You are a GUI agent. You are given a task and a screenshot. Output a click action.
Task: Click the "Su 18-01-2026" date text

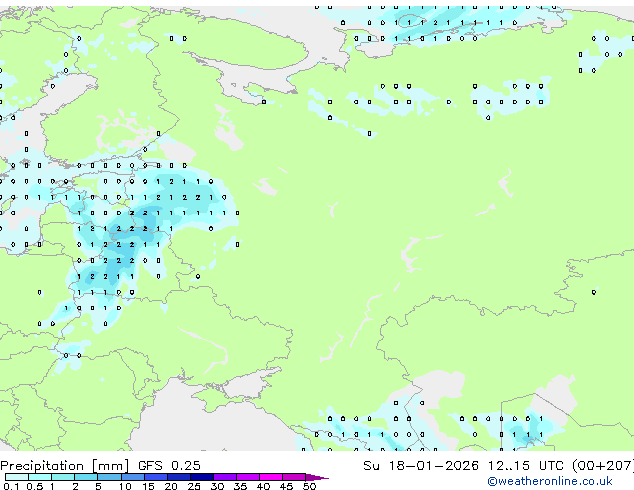(421, 466)
